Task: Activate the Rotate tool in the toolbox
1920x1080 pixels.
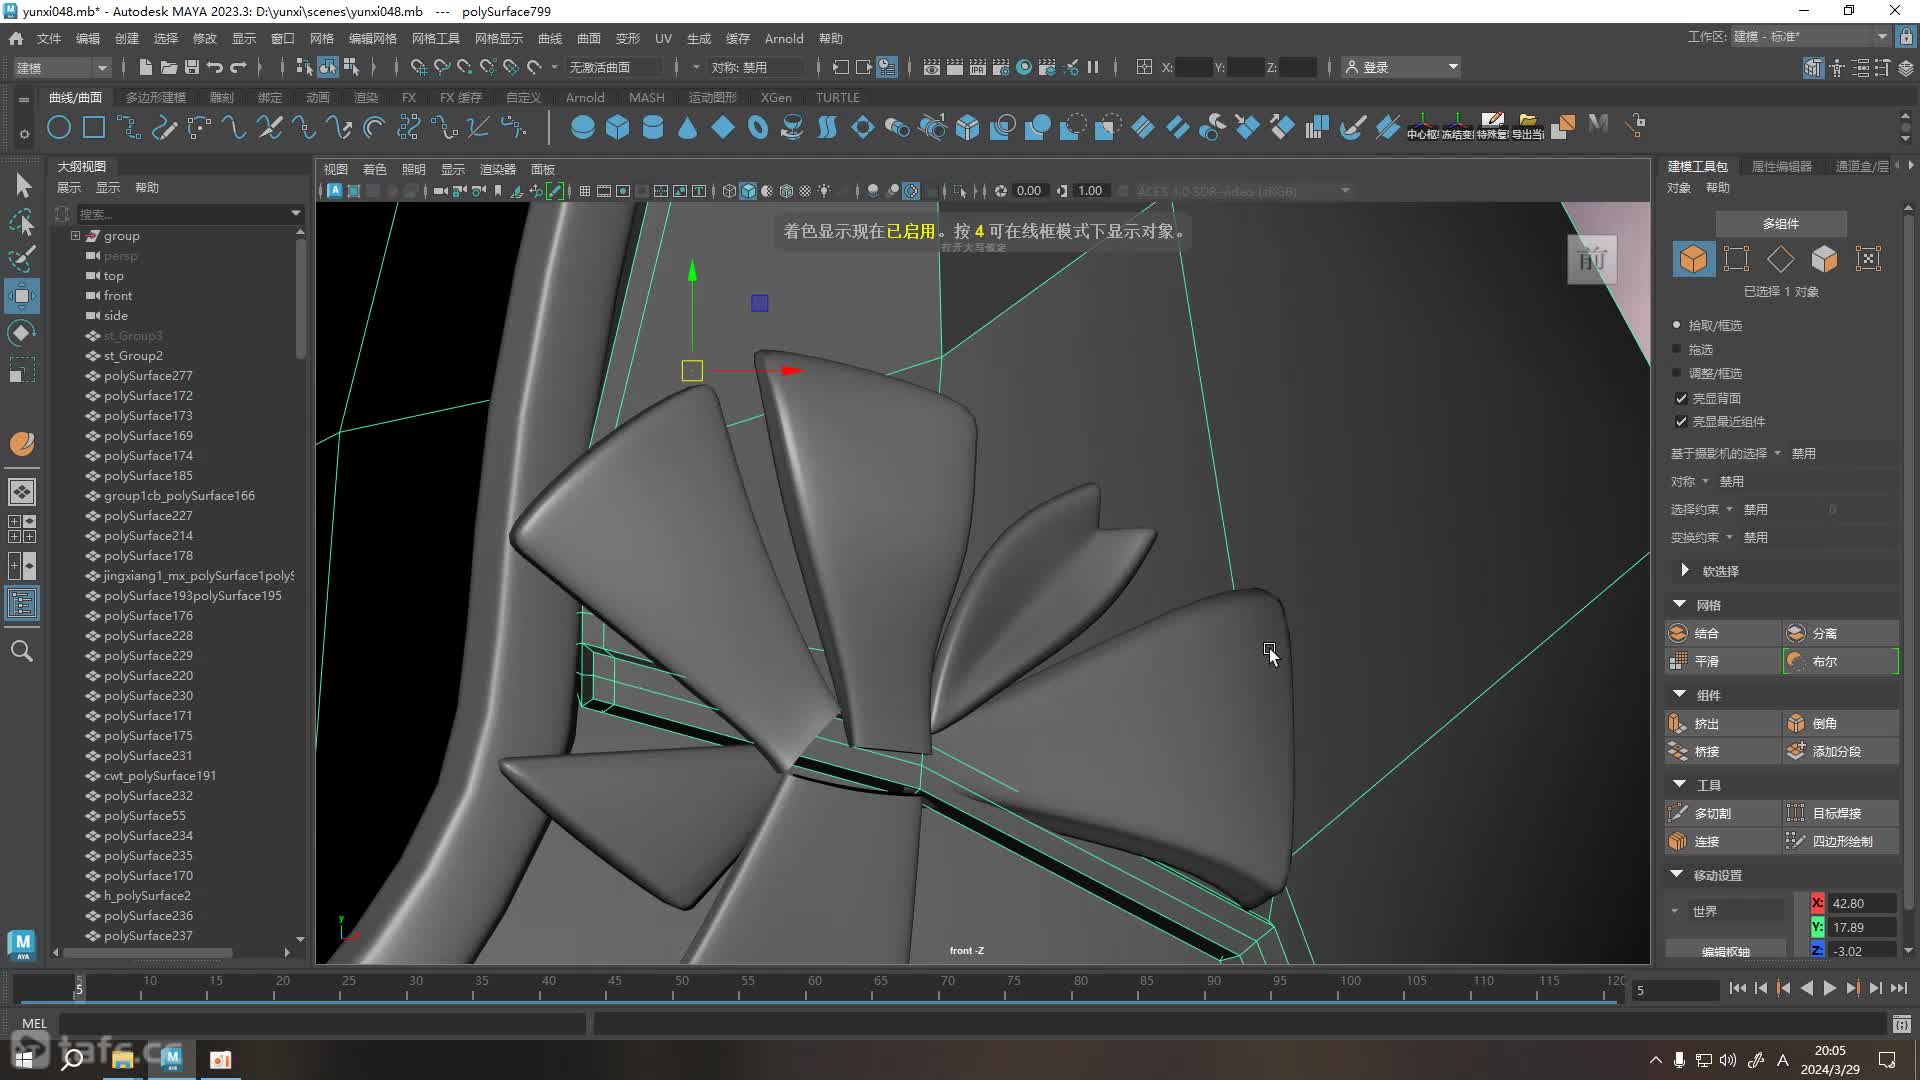Action: click(x=22, y=333)
